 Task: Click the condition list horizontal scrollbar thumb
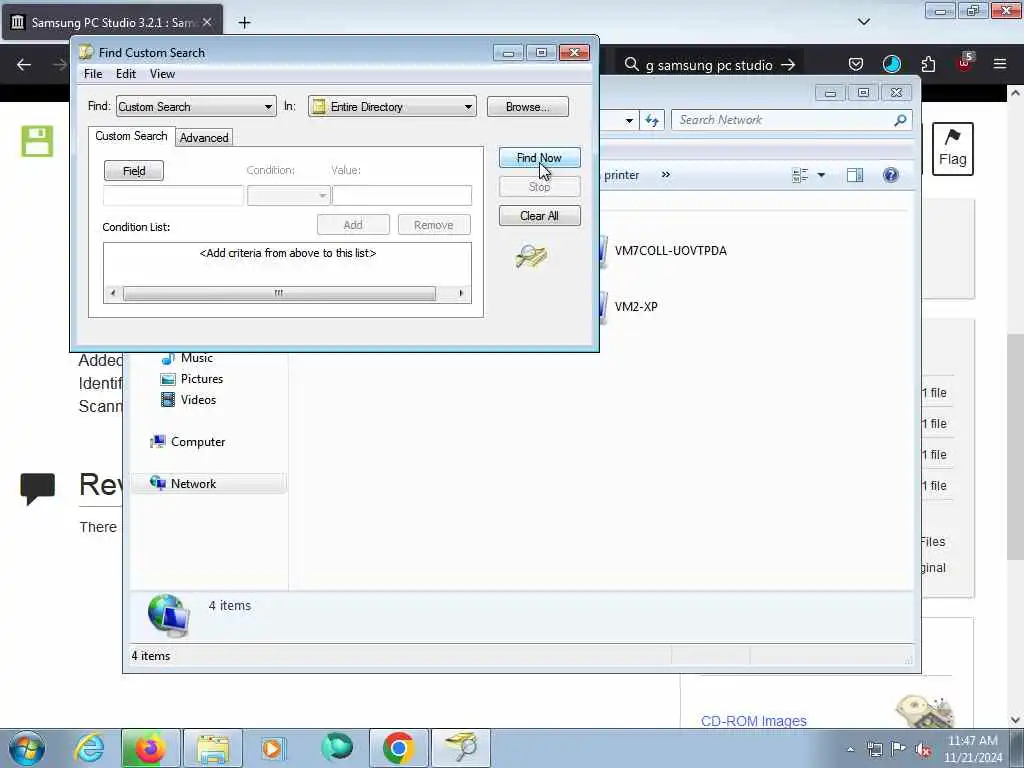(x=280, y=293)
